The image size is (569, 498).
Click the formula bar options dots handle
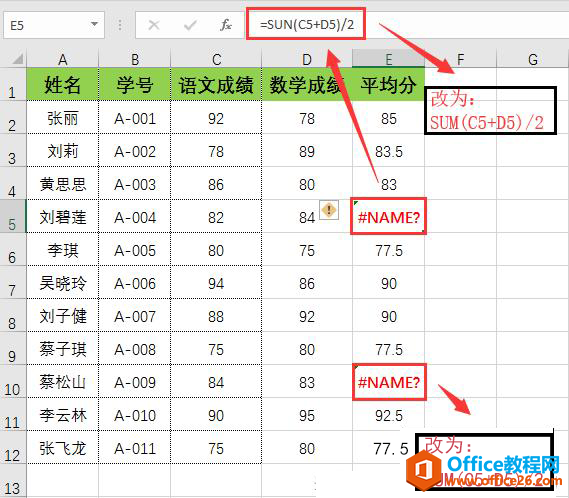click(120, 25)
